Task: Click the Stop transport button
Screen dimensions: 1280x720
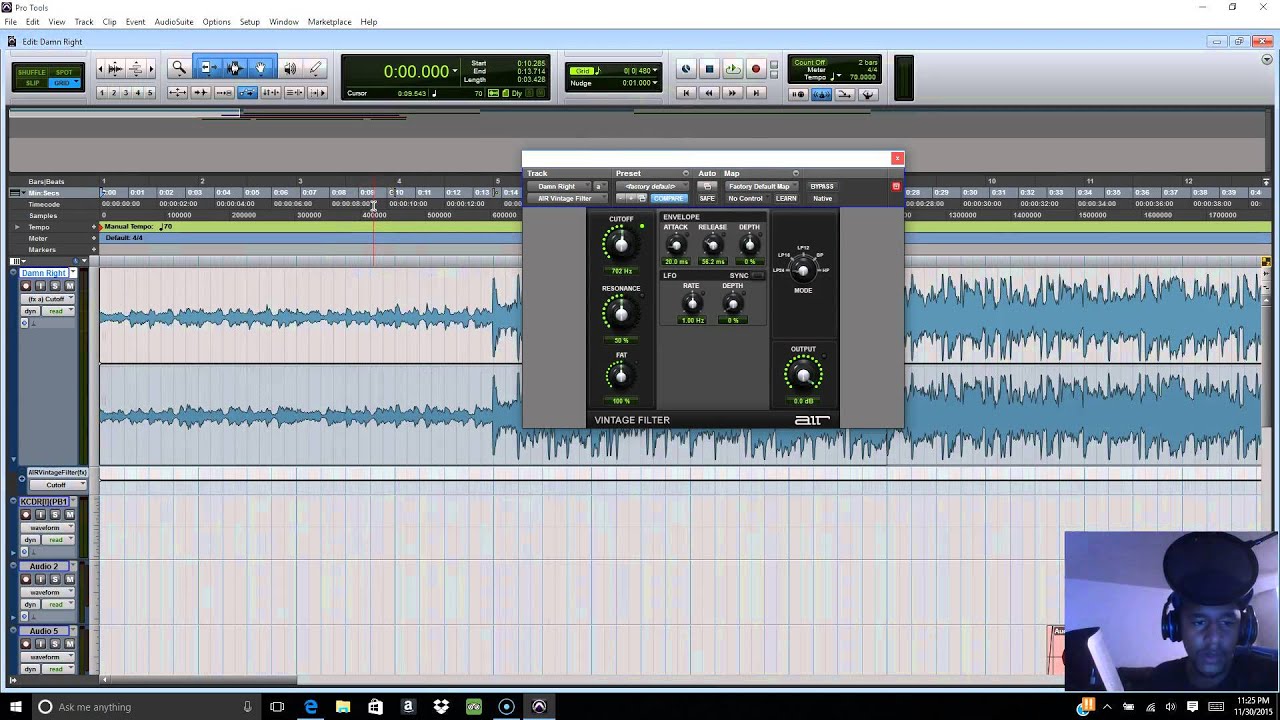Action: click(709, 69)
